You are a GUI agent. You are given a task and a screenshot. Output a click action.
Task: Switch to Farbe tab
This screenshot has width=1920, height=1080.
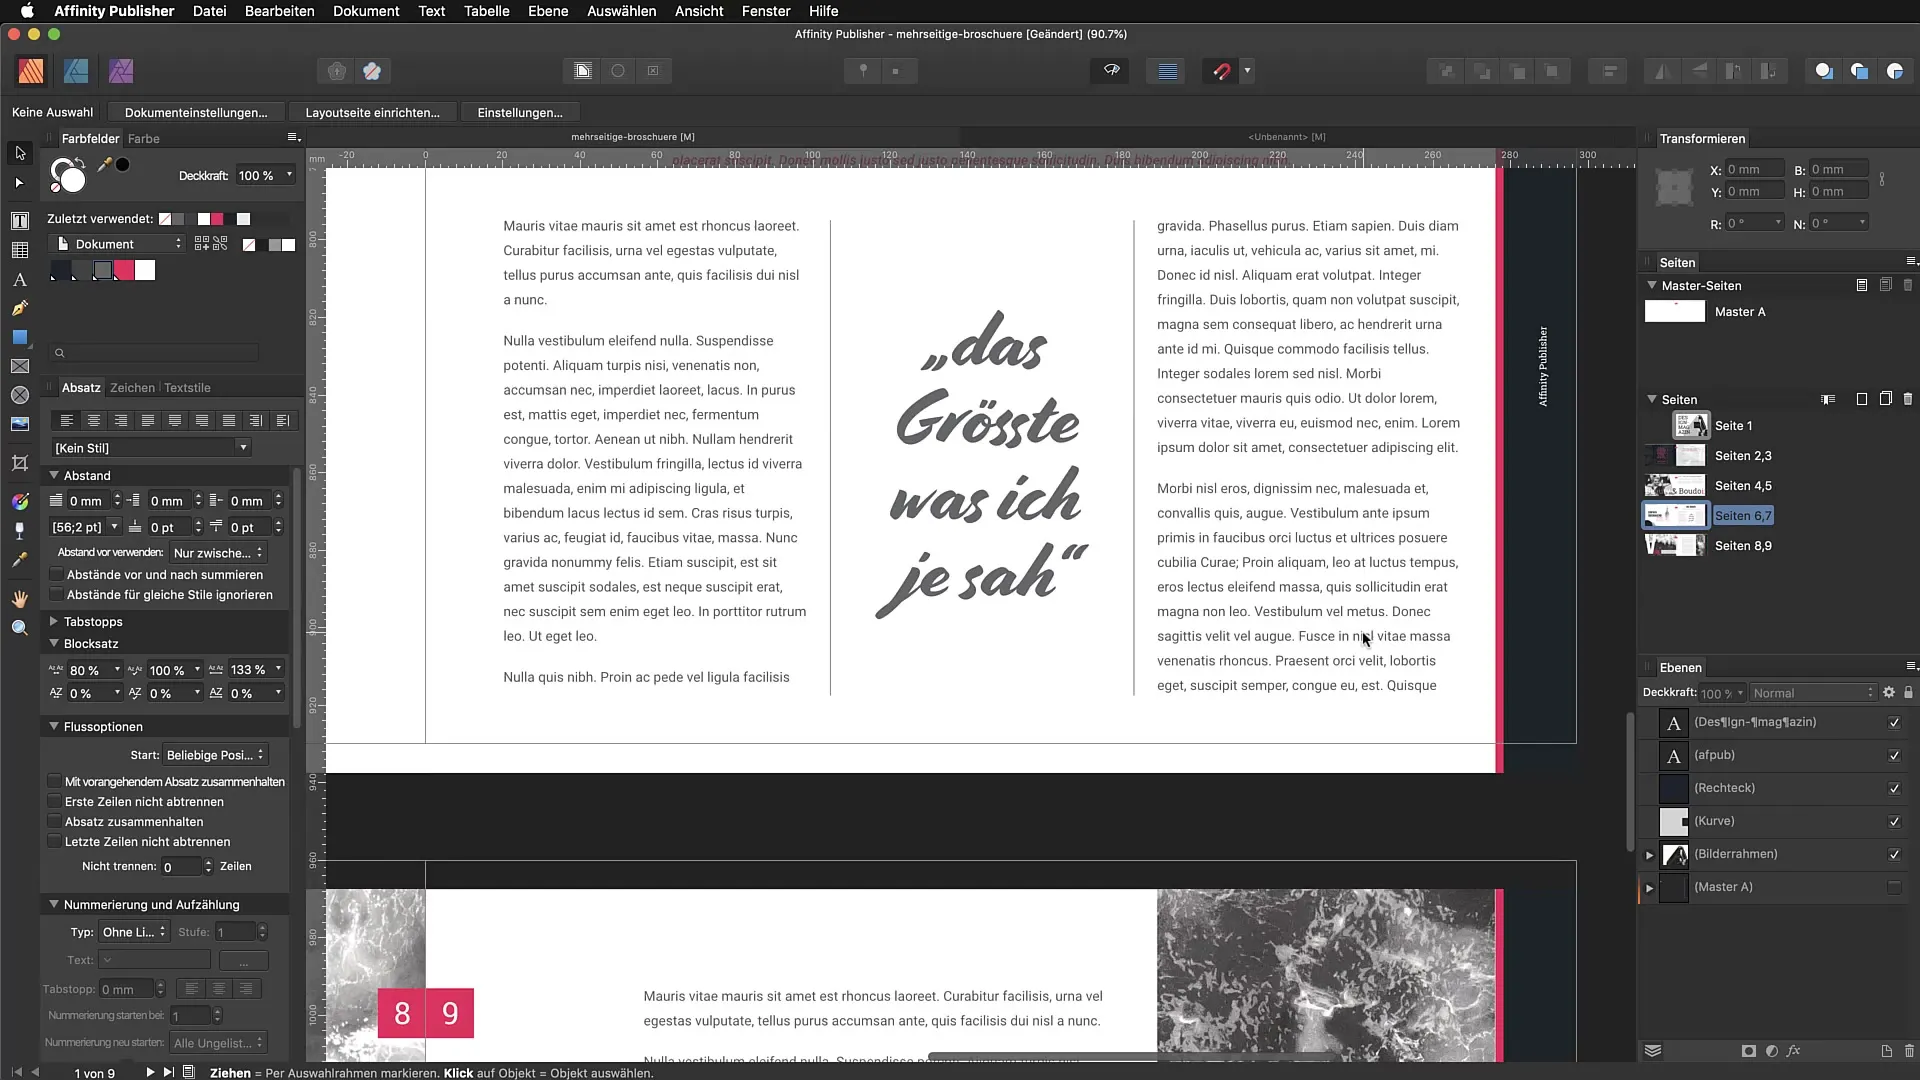[x=144, y=139]
